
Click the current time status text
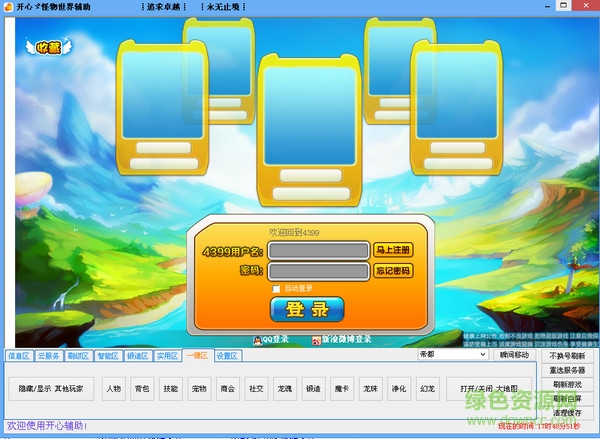tap(539, 426)
